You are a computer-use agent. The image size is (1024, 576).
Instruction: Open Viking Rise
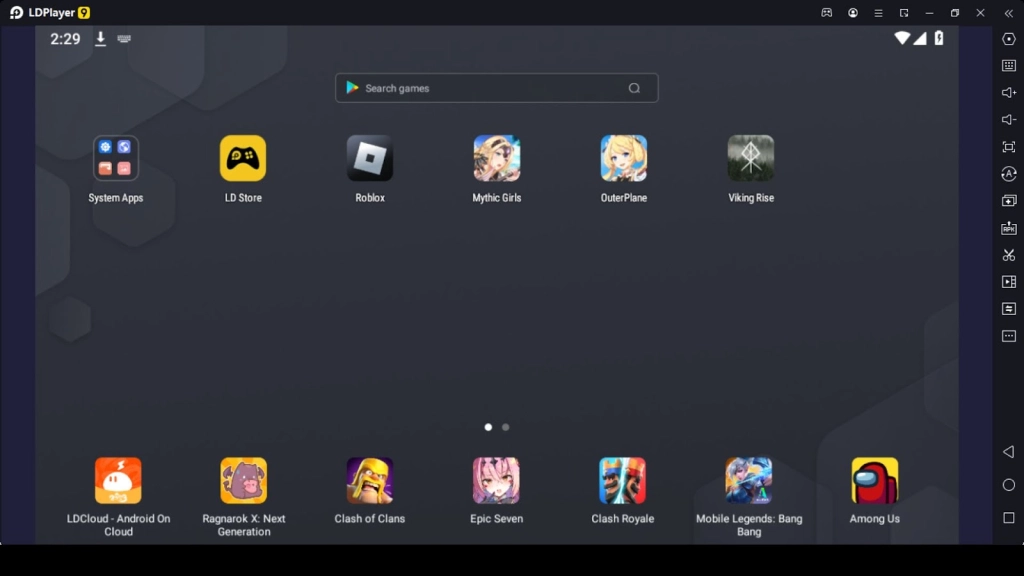click(751, 158)
